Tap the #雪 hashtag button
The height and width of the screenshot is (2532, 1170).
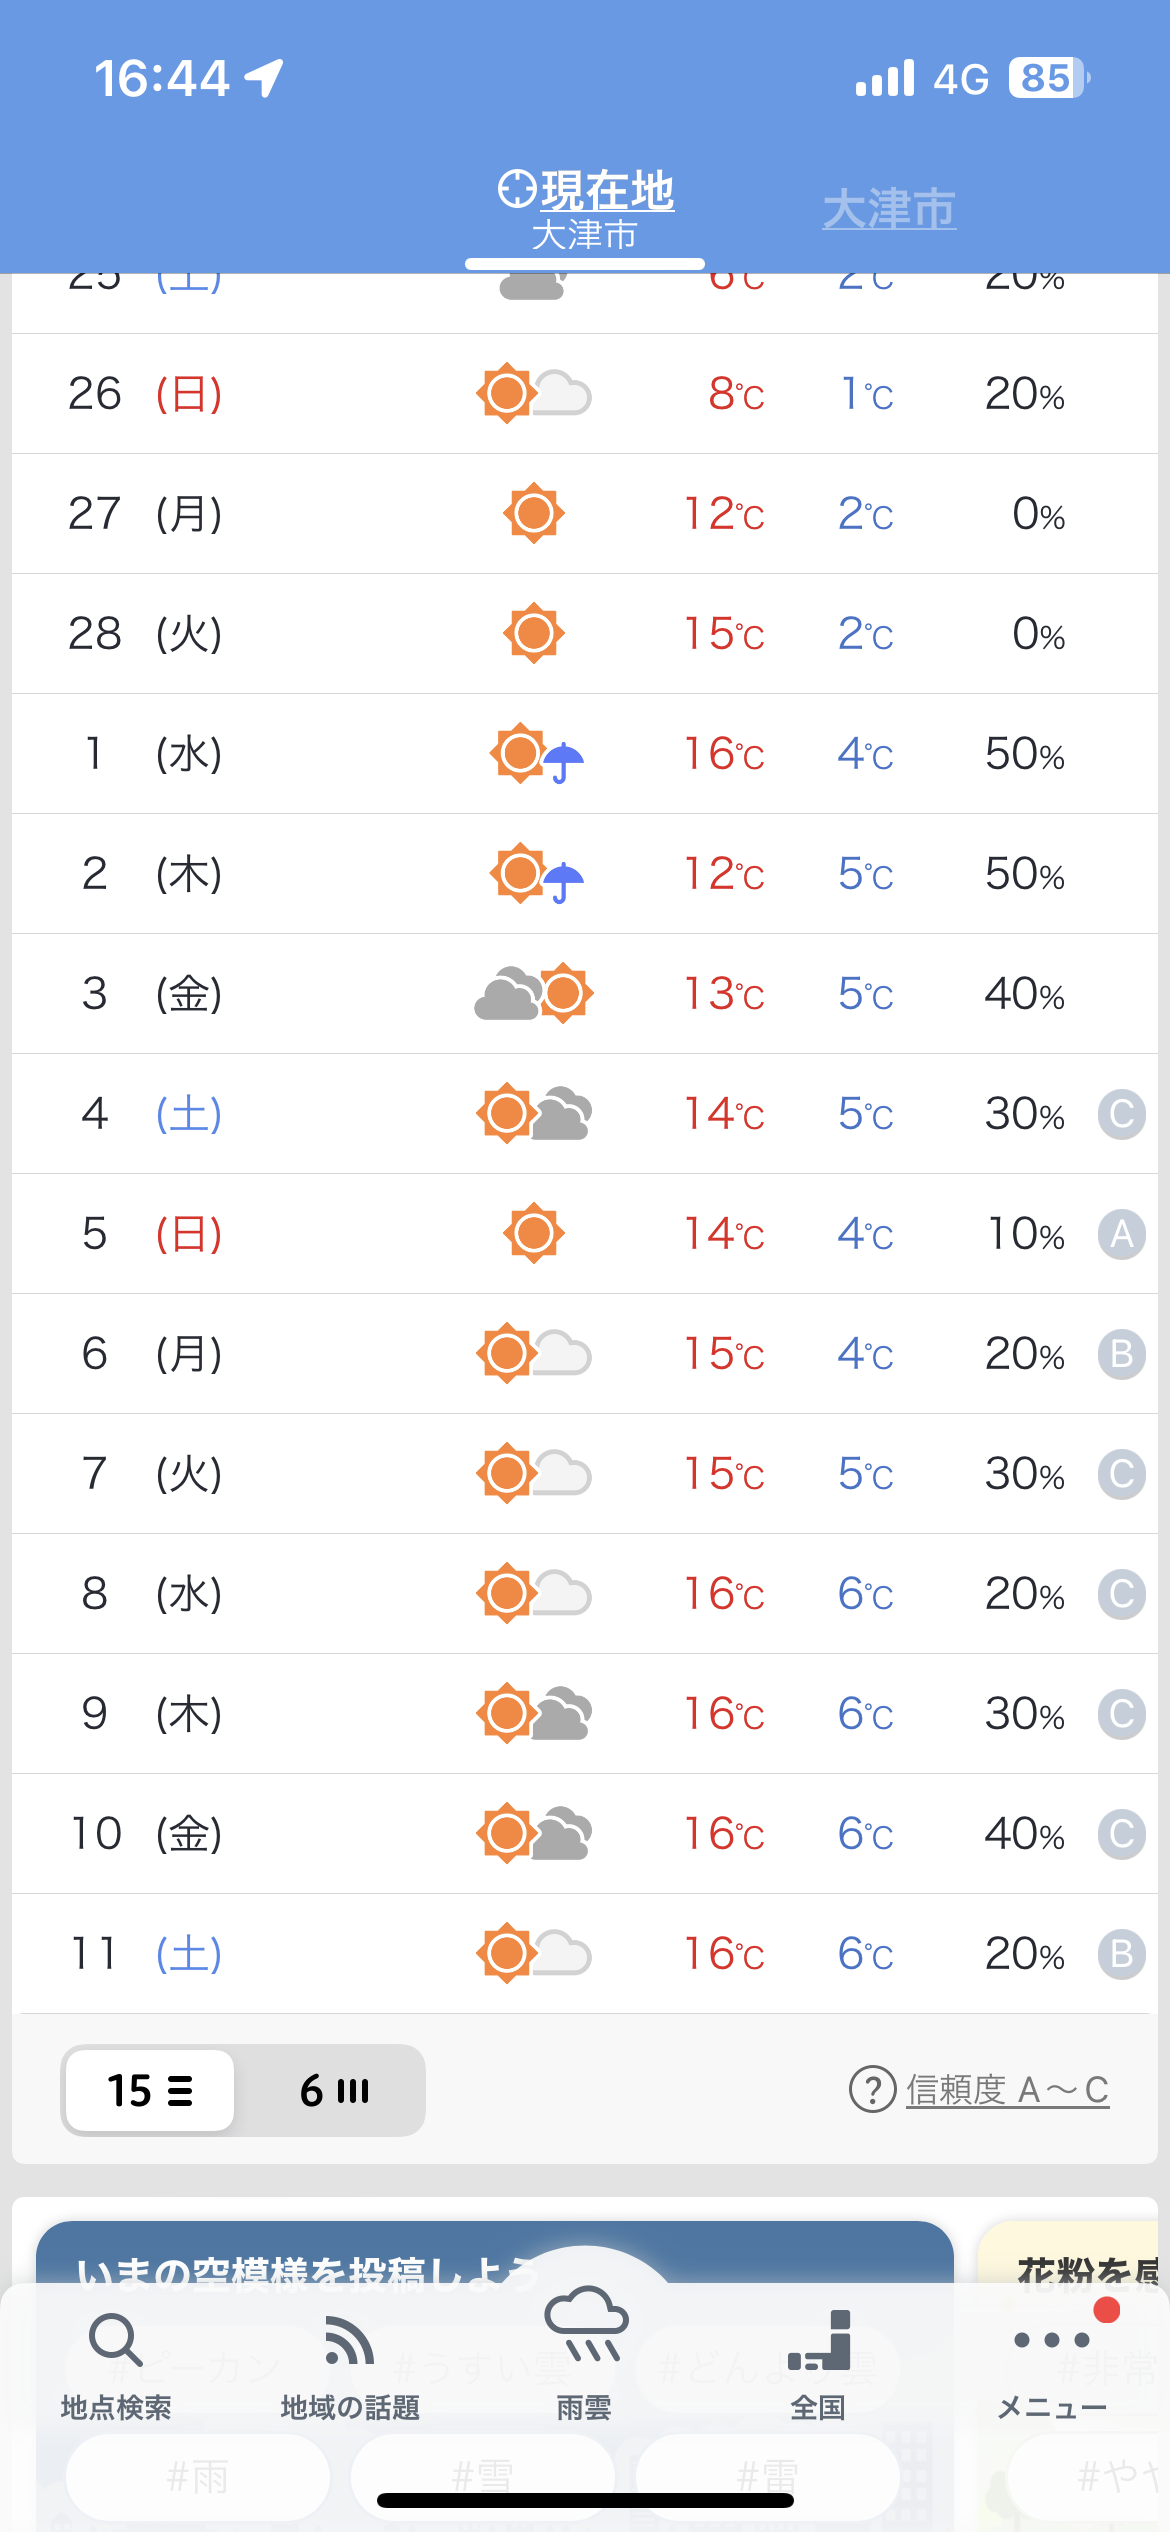tap(482, 2478)
